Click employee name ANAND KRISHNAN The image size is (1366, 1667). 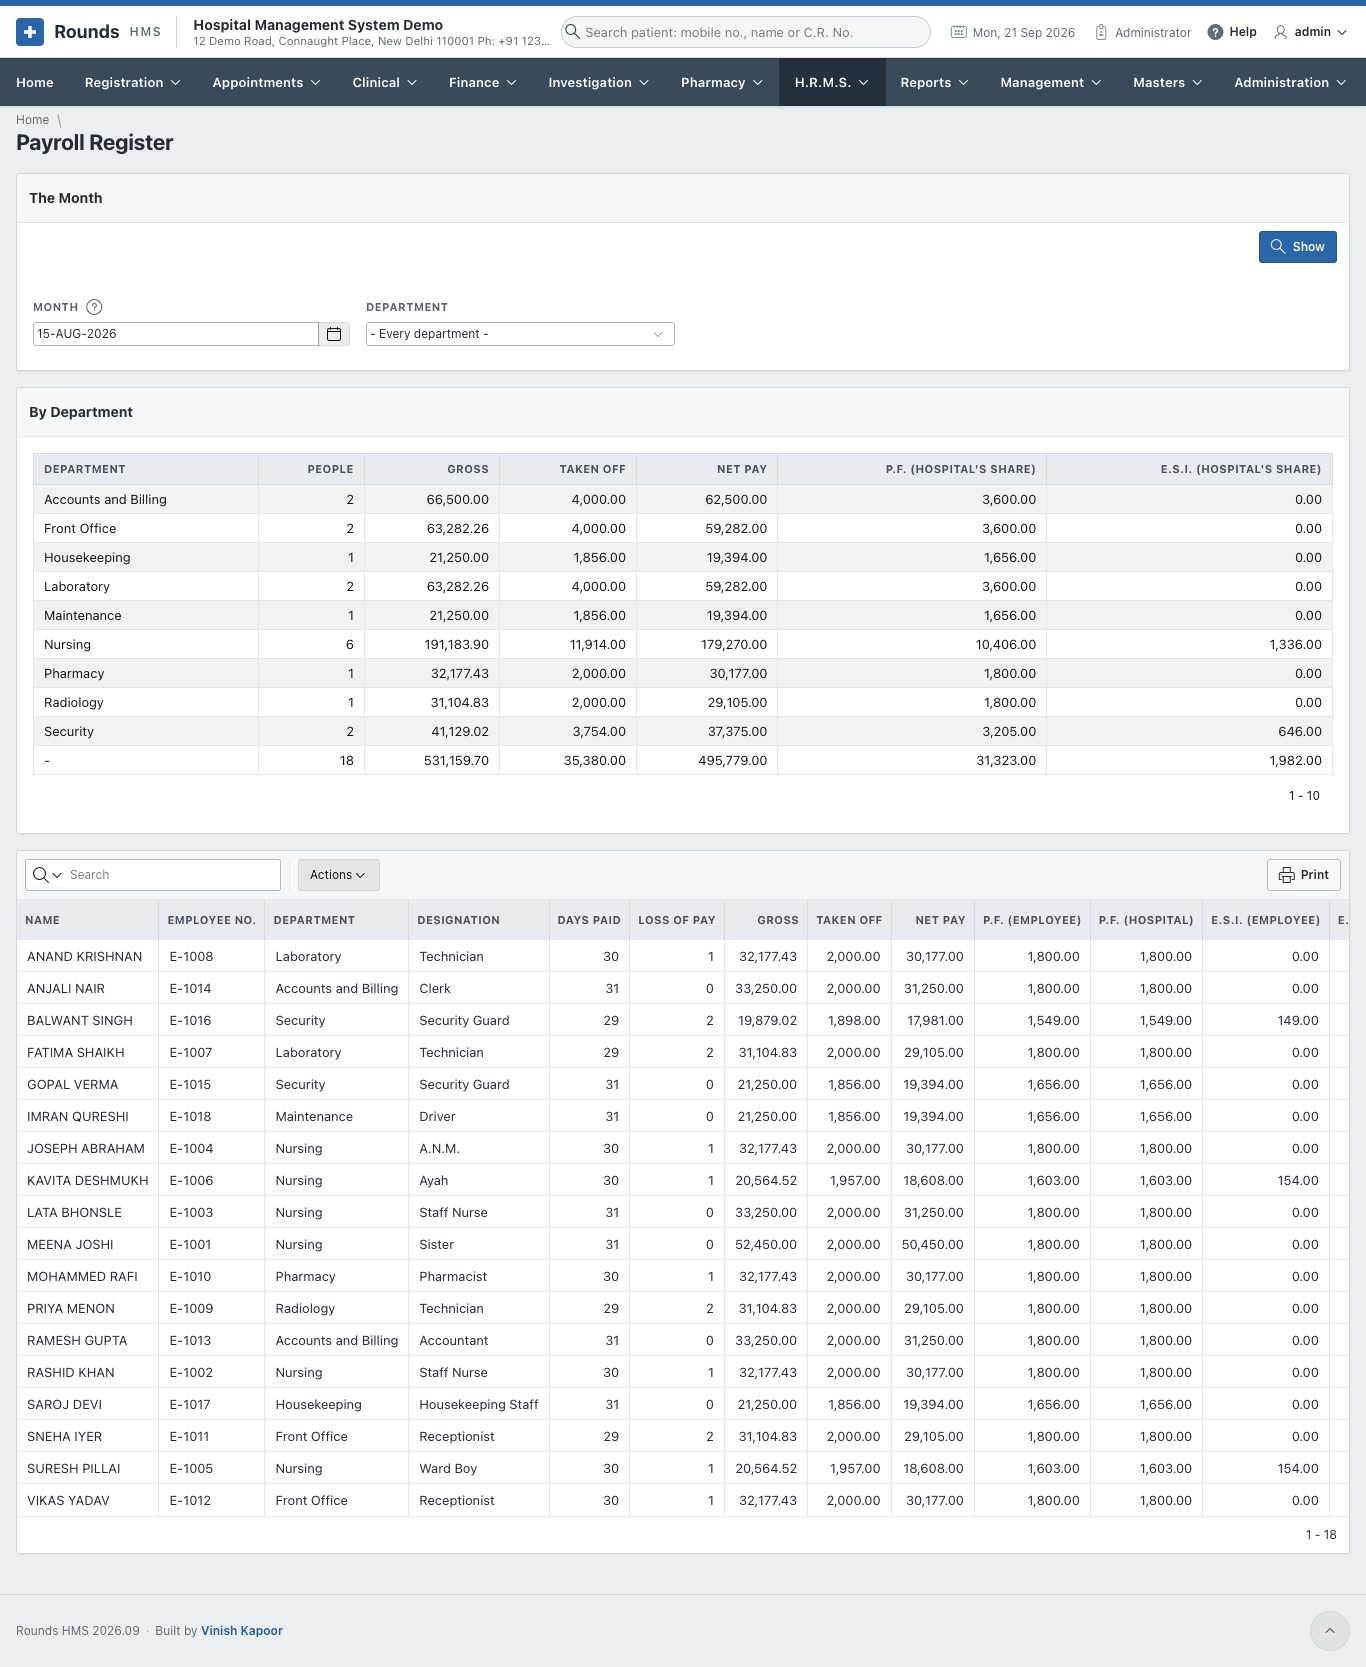pos(85,957)
